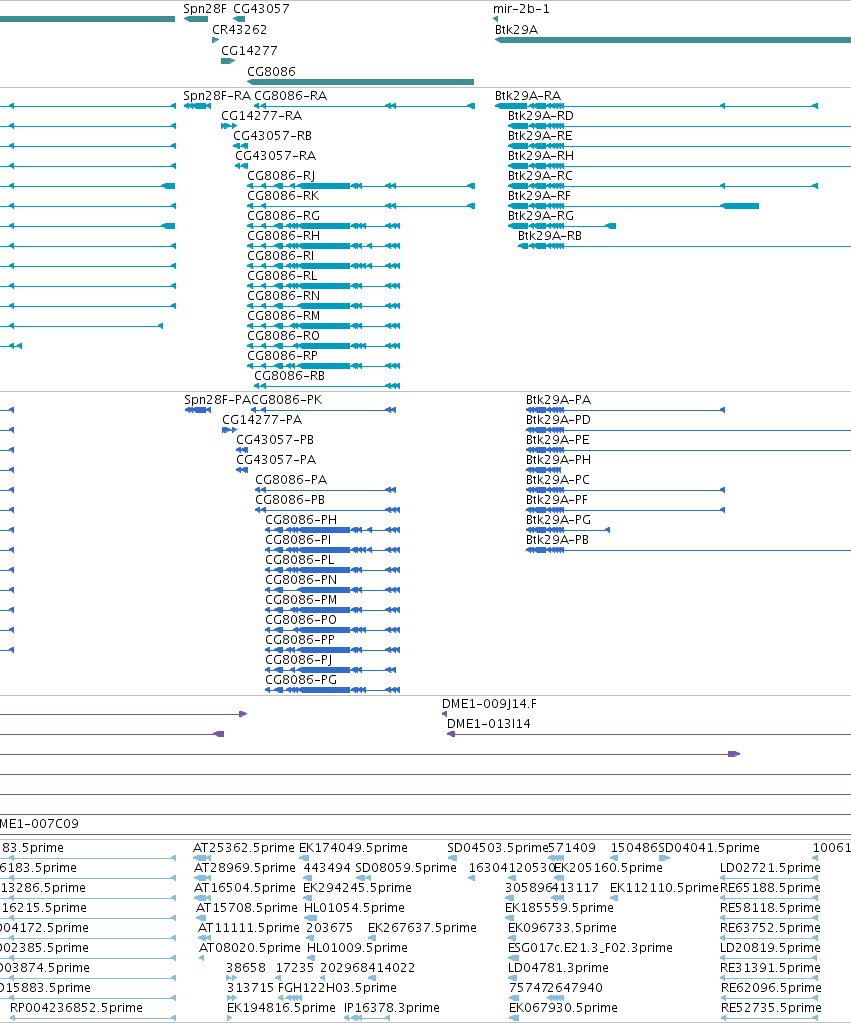Click EST RP004236852.5prime label
Screen dimensions: 851x1023
click(76, 1007)
